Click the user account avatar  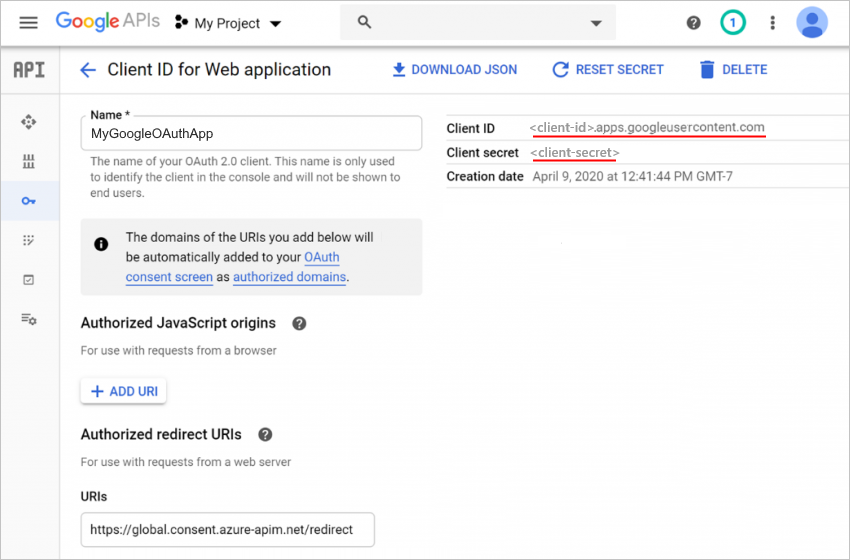[811, 22]
